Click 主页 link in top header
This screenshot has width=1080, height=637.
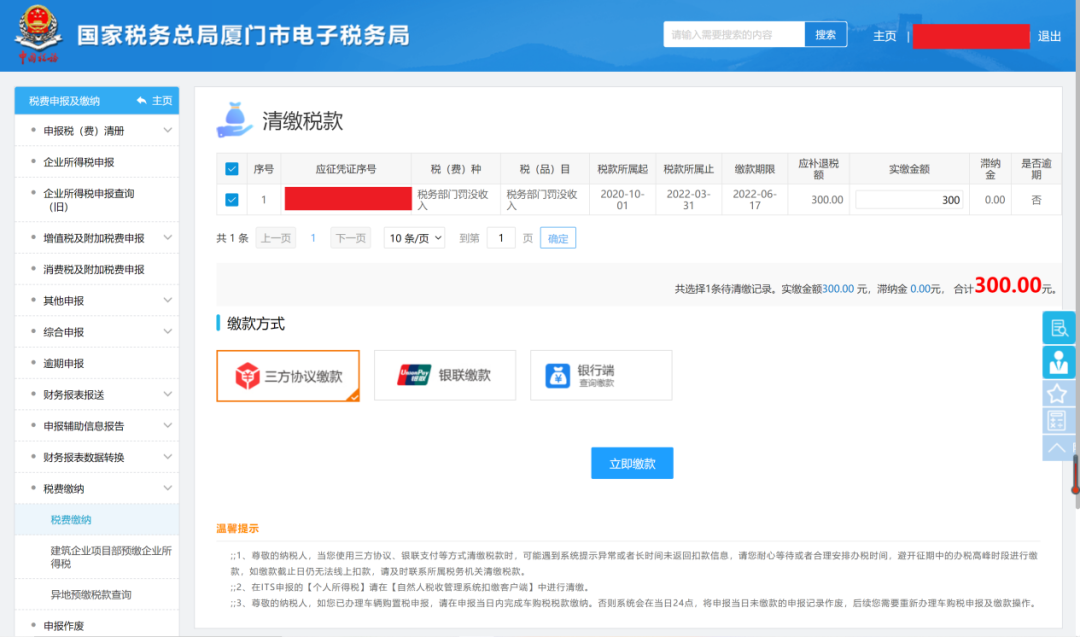(x=884, y=36)
